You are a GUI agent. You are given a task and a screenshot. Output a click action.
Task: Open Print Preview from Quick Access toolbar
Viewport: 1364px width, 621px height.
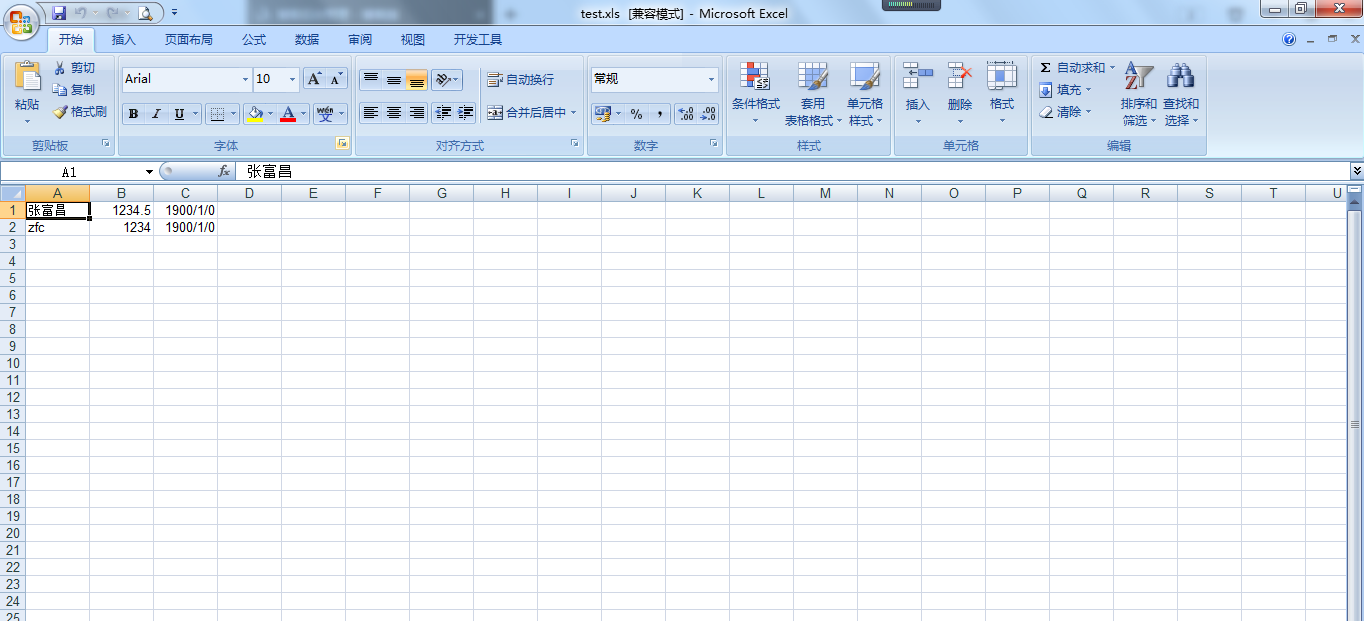[145, 13]
